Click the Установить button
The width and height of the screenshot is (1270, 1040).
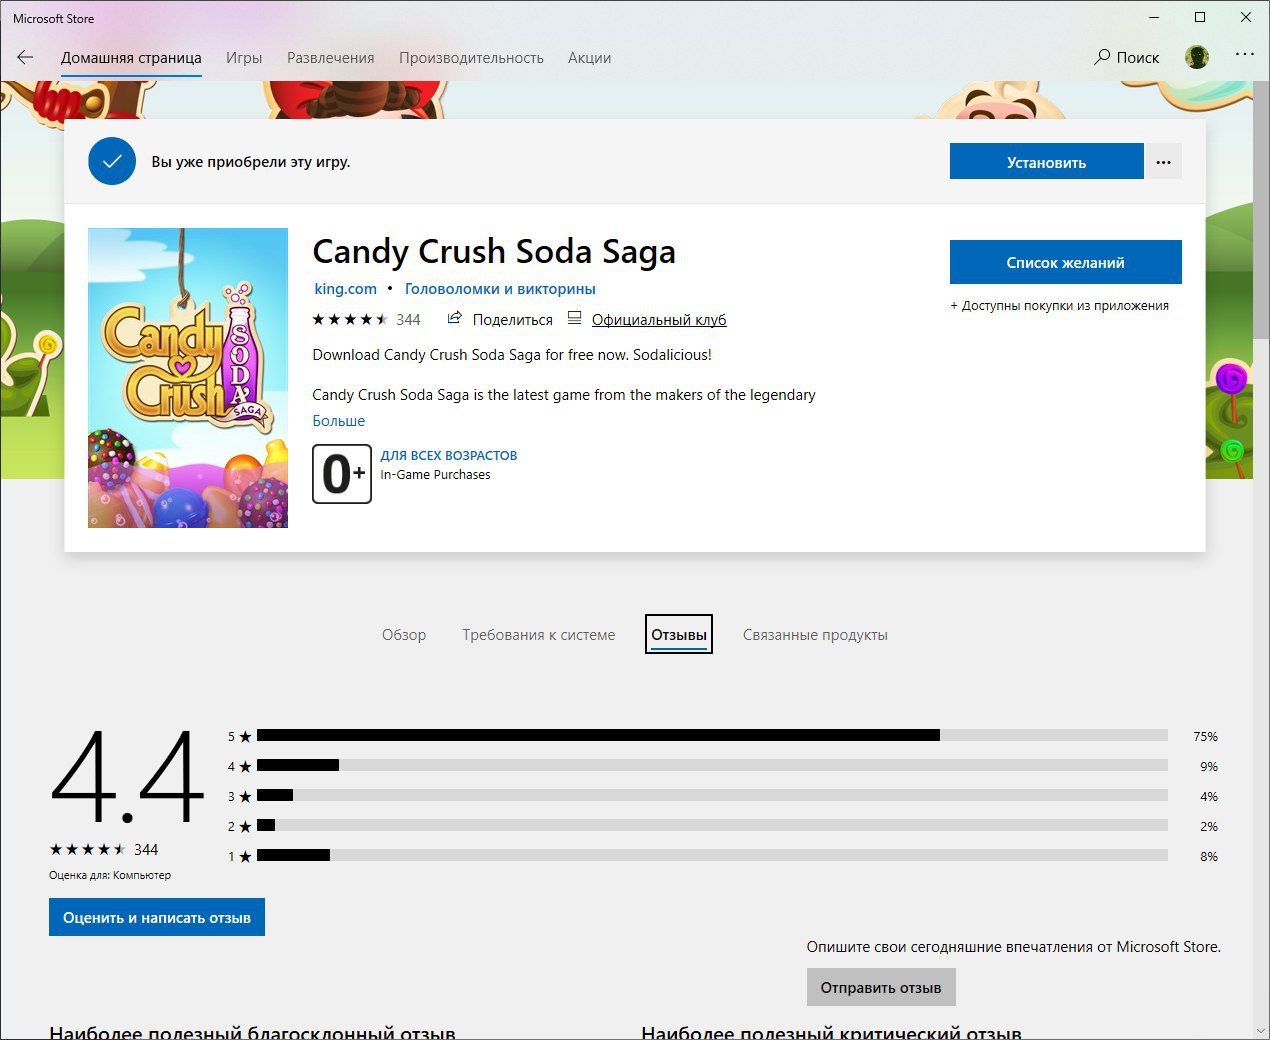(1046, 162)
